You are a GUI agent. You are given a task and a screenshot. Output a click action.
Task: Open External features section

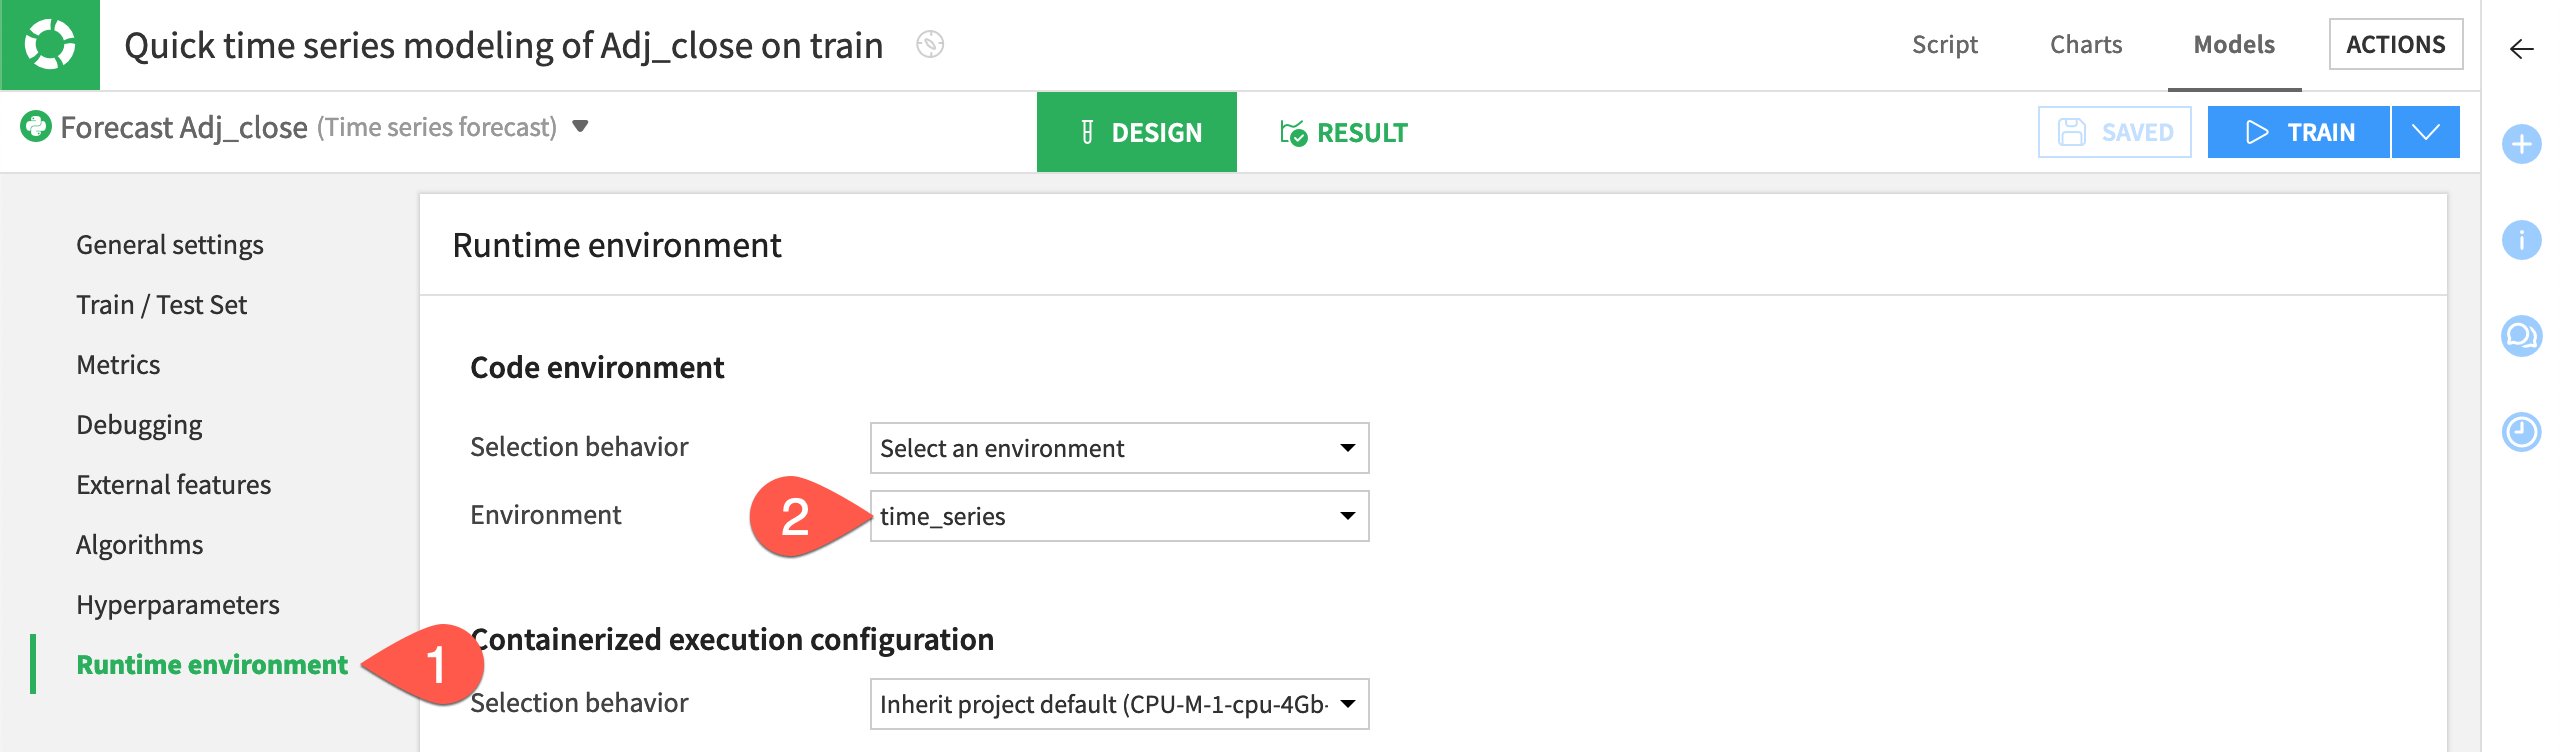pyautogui.click(x=173, y=485)
